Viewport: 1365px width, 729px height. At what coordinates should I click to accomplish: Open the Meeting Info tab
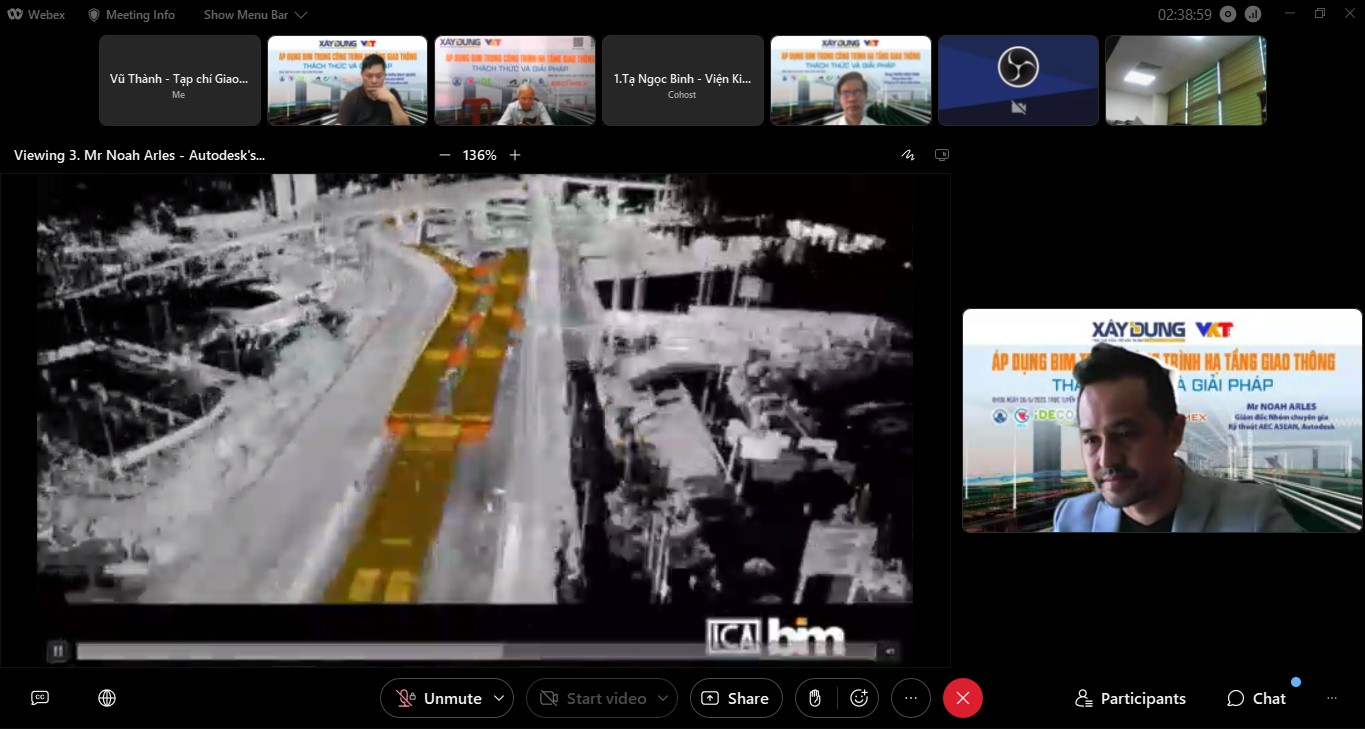(131, 15)
